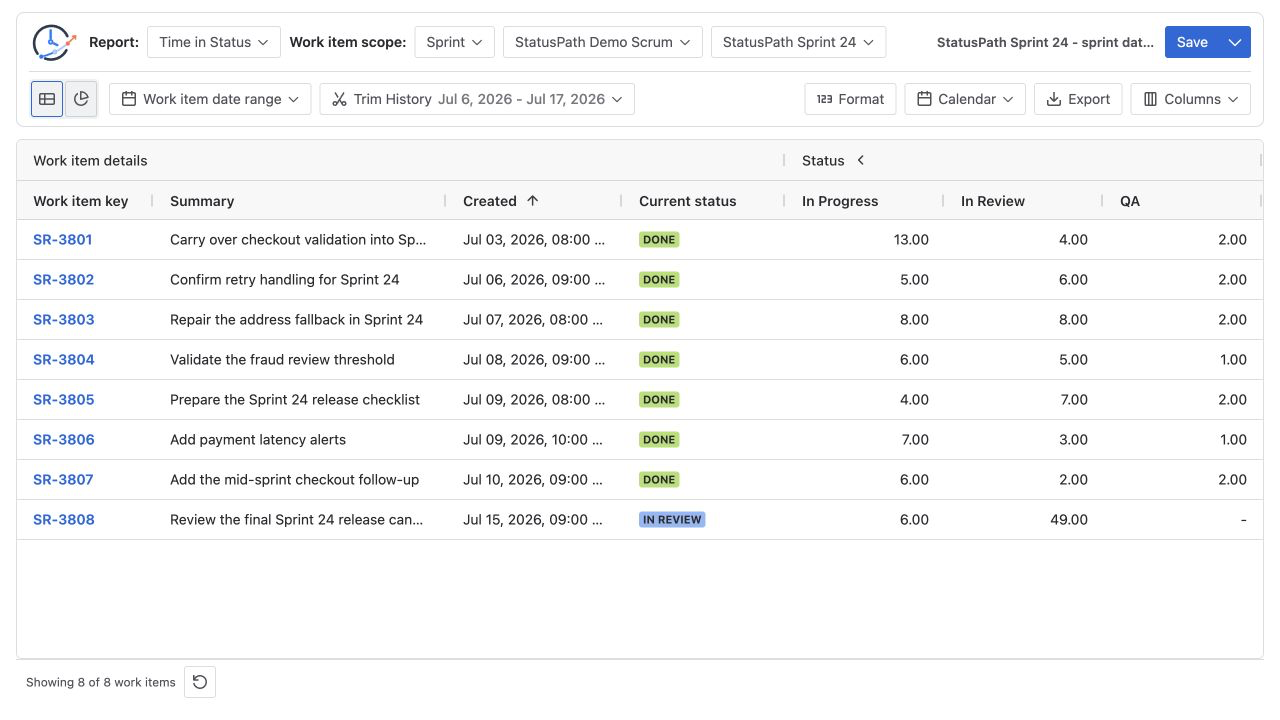
Task: Open work item SR-3803
Action: pos(63,320)
